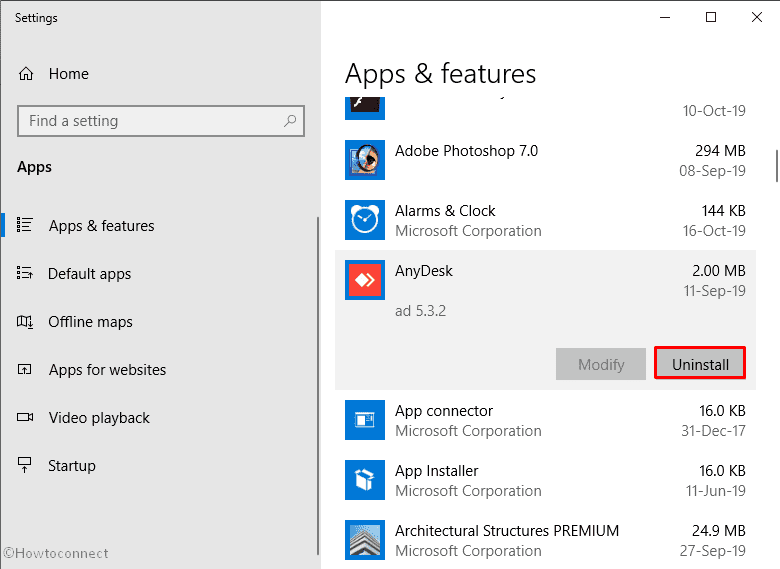Close the Settings window
Viewport: 780px width, 569px height.
tap(757, 17)
